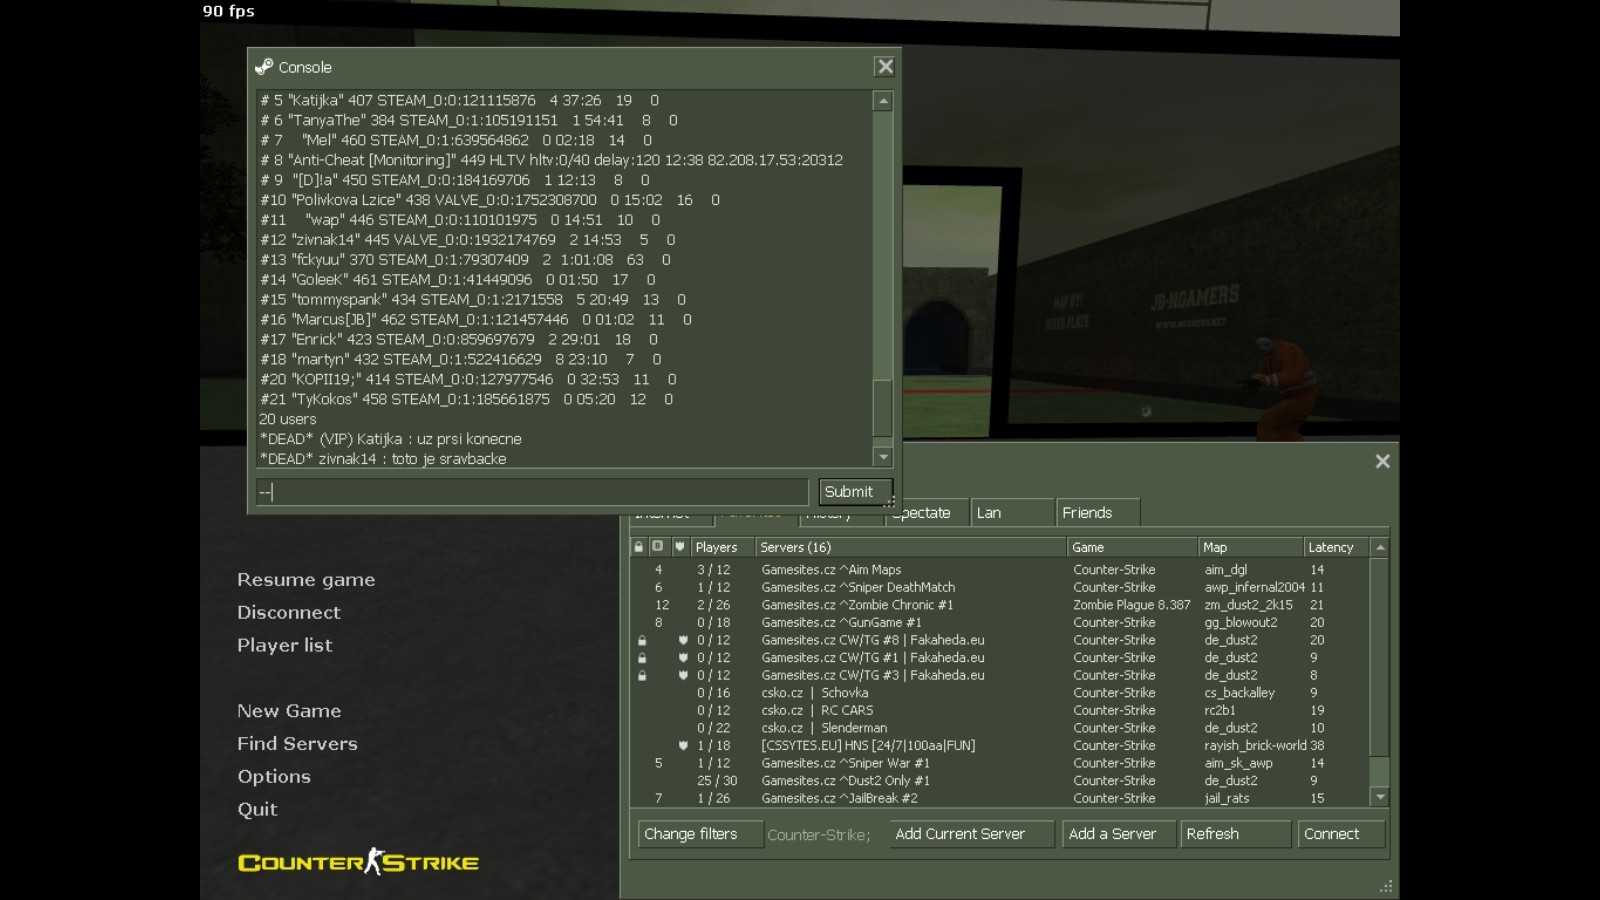This screenshot has width=1600, height=900.
Task: Click Zombie Plague 8.387 game cell
Action: [x=1132, y=605]
